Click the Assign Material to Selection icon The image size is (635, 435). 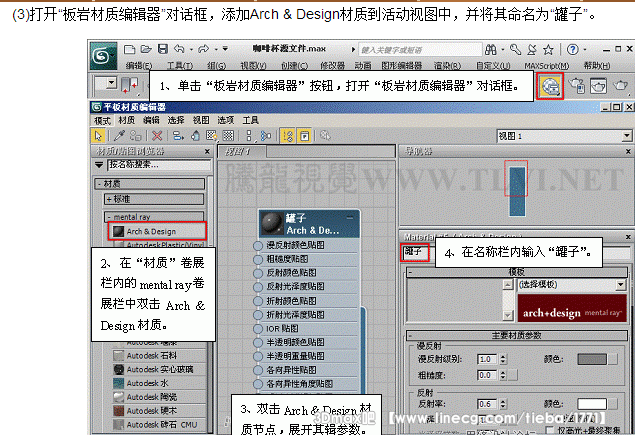(x=136, y=136)
